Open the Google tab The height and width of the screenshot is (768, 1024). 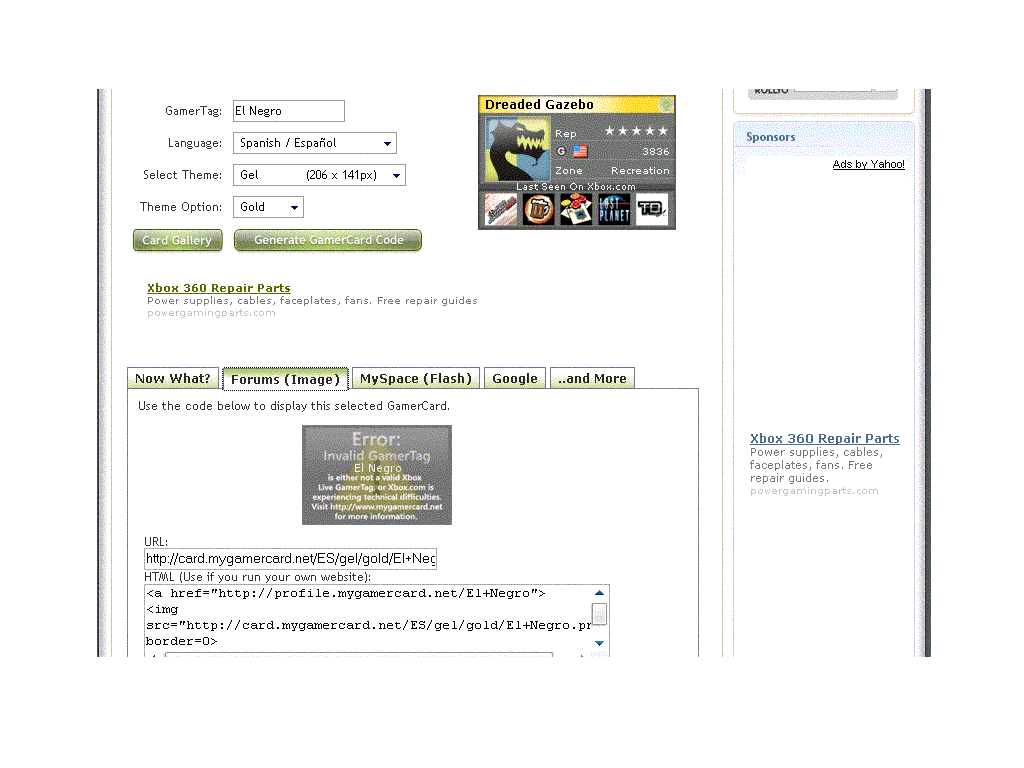(515, 379)
